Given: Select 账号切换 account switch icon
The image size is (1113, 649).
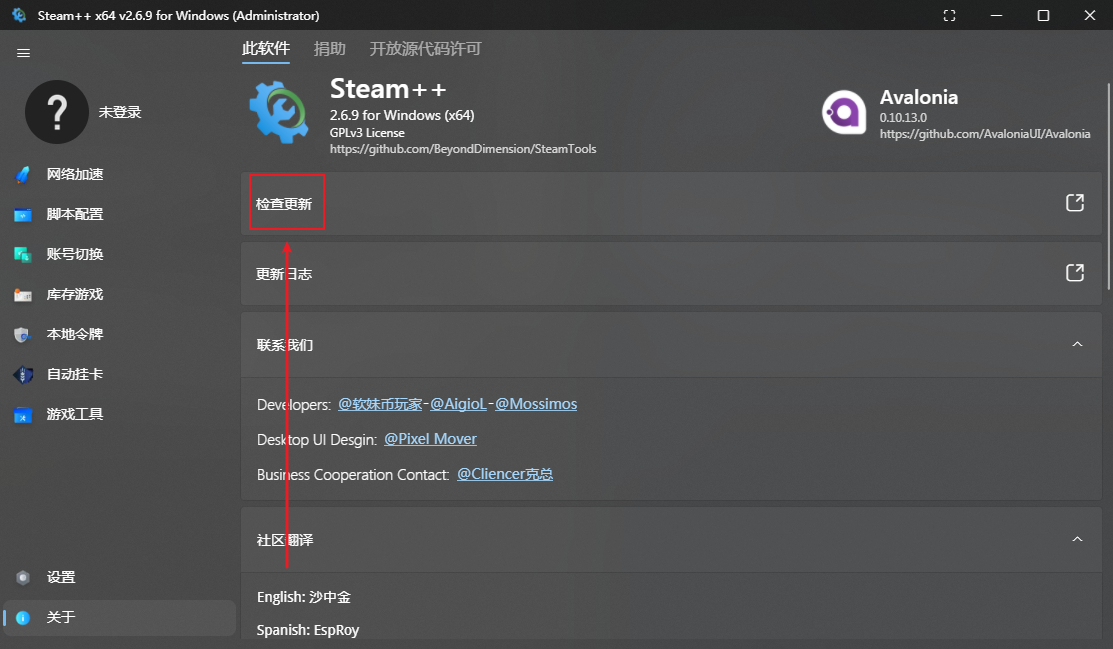Looking at the screenshot, I should (x=23, y=254).
